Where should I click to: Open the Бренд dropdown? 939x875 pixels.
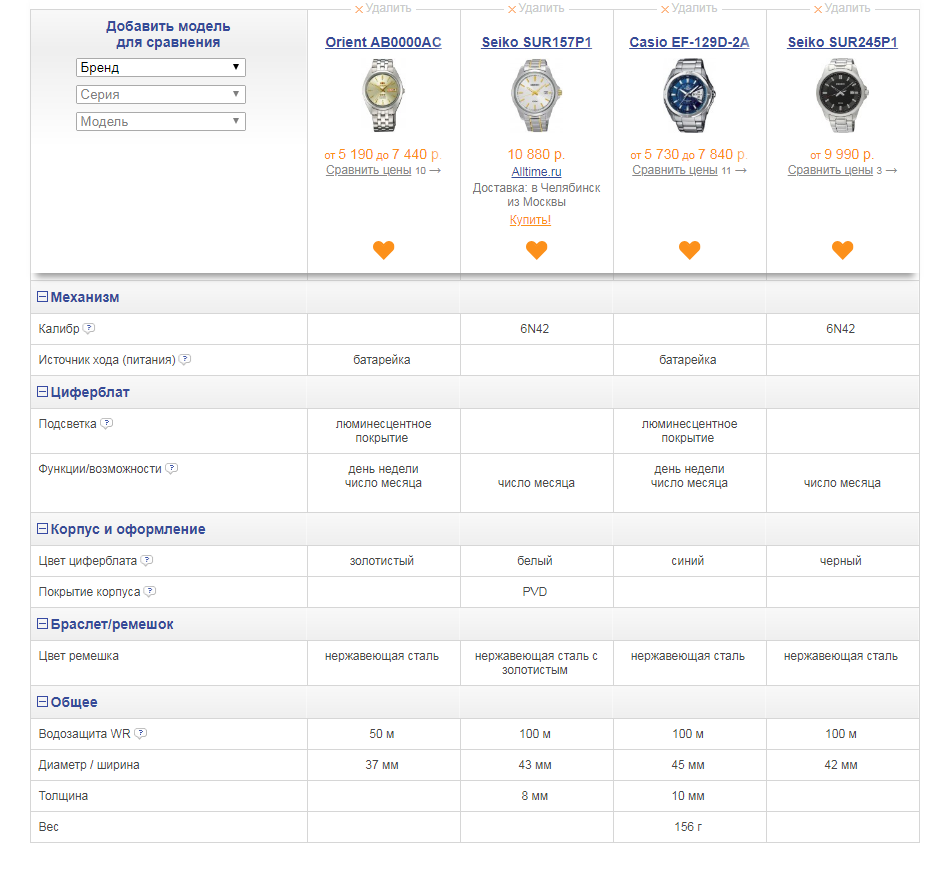160,67
